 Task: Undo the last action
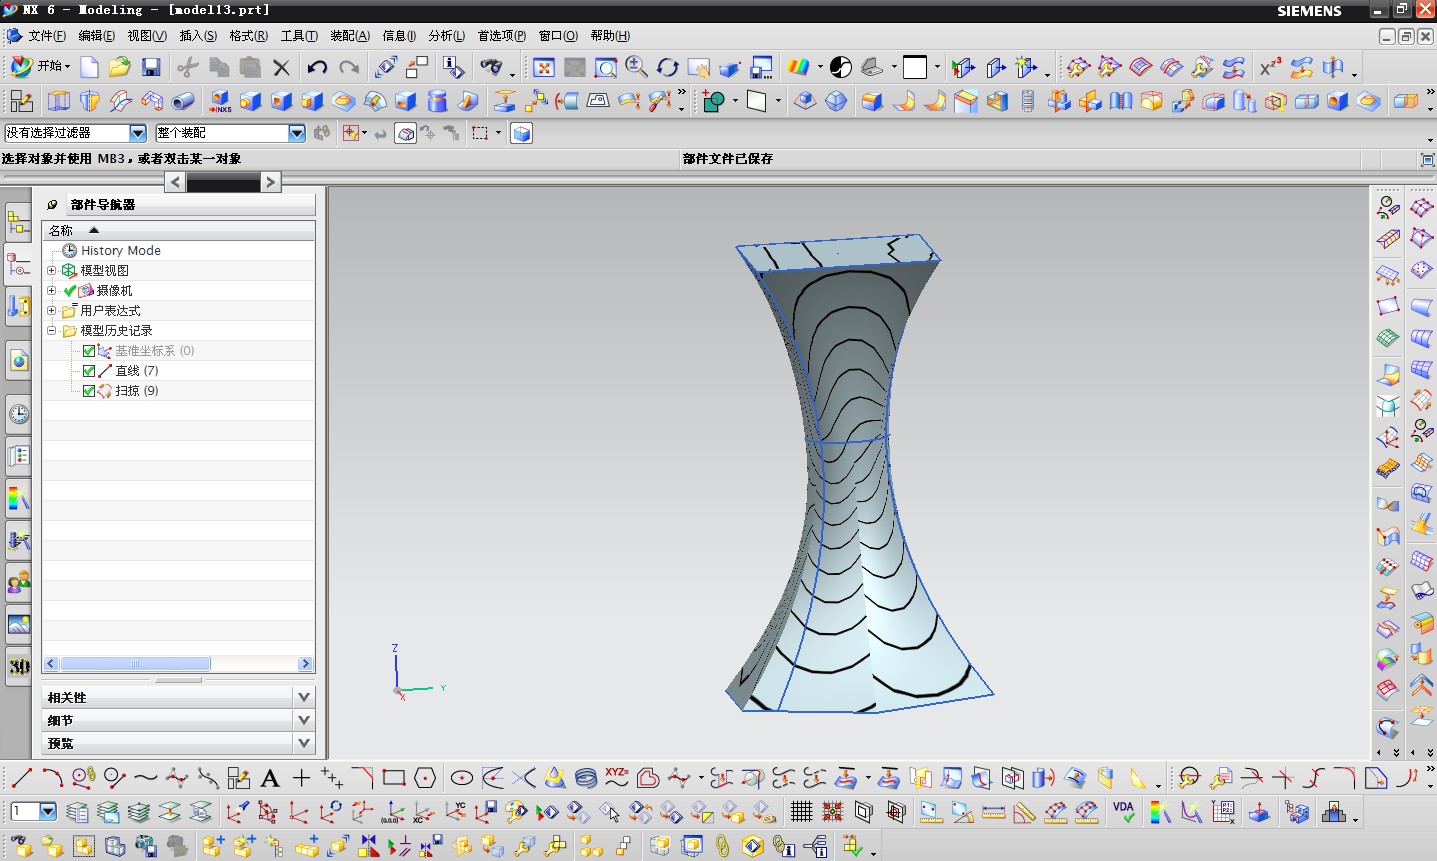pos(318,67)
